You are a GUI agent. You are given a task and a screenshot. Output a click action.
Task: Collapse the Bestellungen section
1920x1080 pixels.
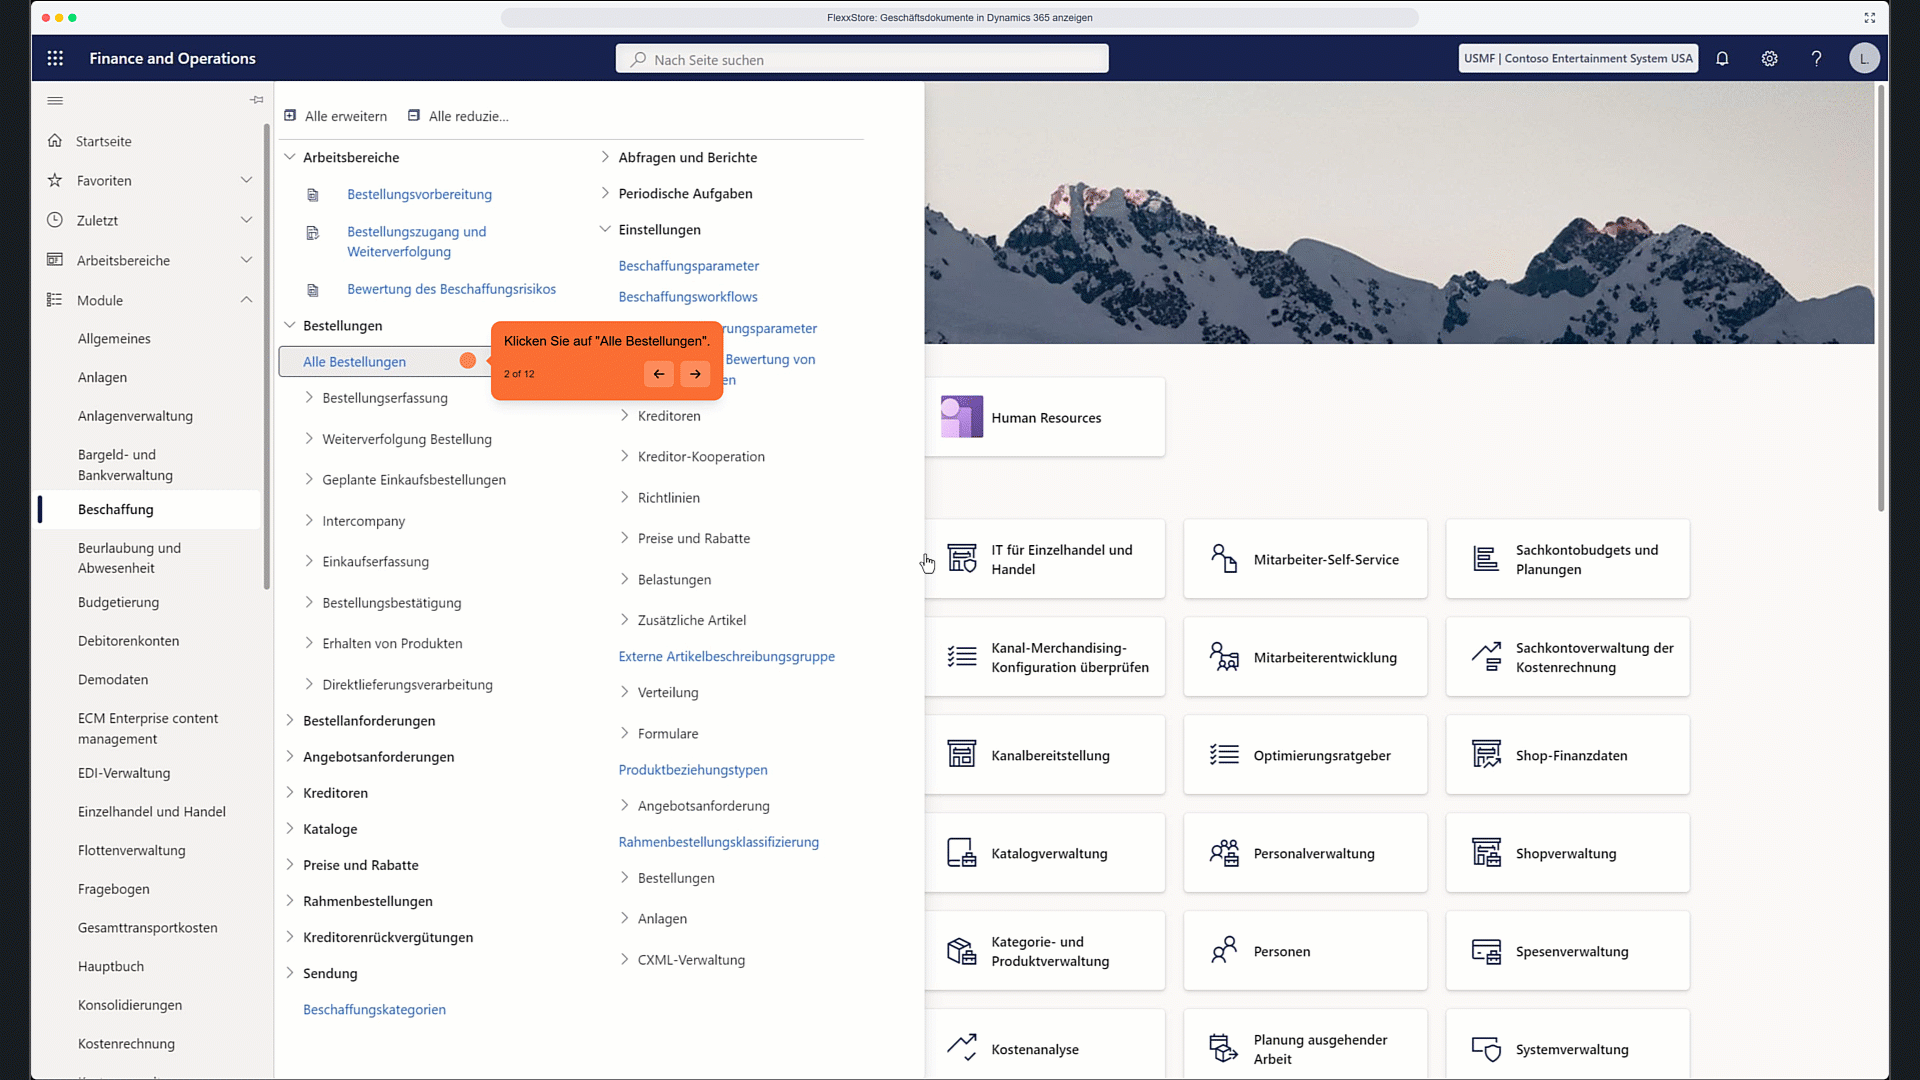pos(290,325)
